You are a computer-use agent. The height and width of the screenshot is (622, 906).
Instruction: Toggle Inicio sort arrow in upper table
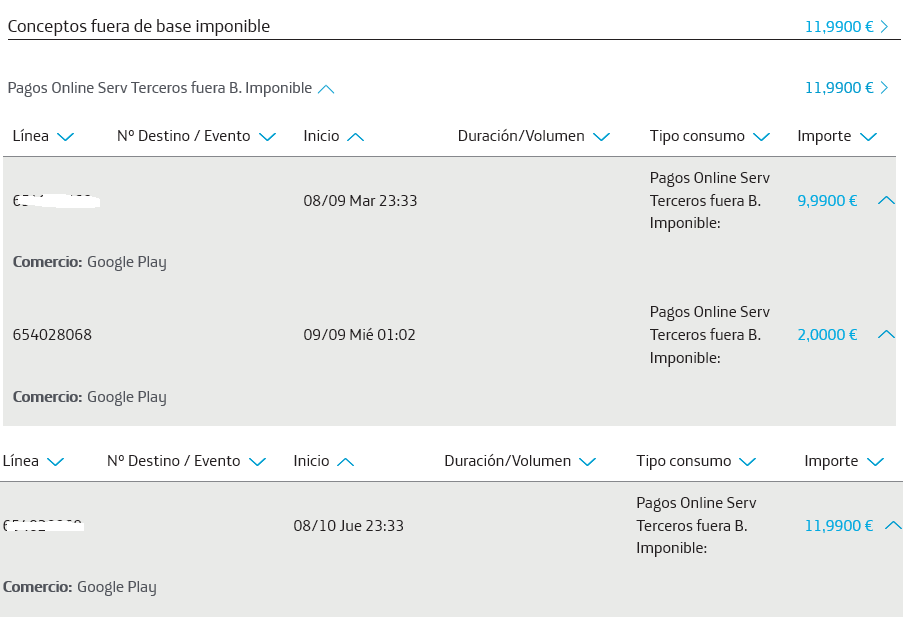click(355, 137)
